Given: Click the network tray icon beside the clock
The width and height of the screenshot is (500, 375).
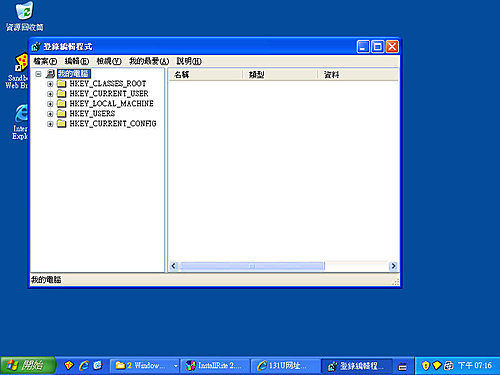Looking at the screenshot, I should (449, 366).
